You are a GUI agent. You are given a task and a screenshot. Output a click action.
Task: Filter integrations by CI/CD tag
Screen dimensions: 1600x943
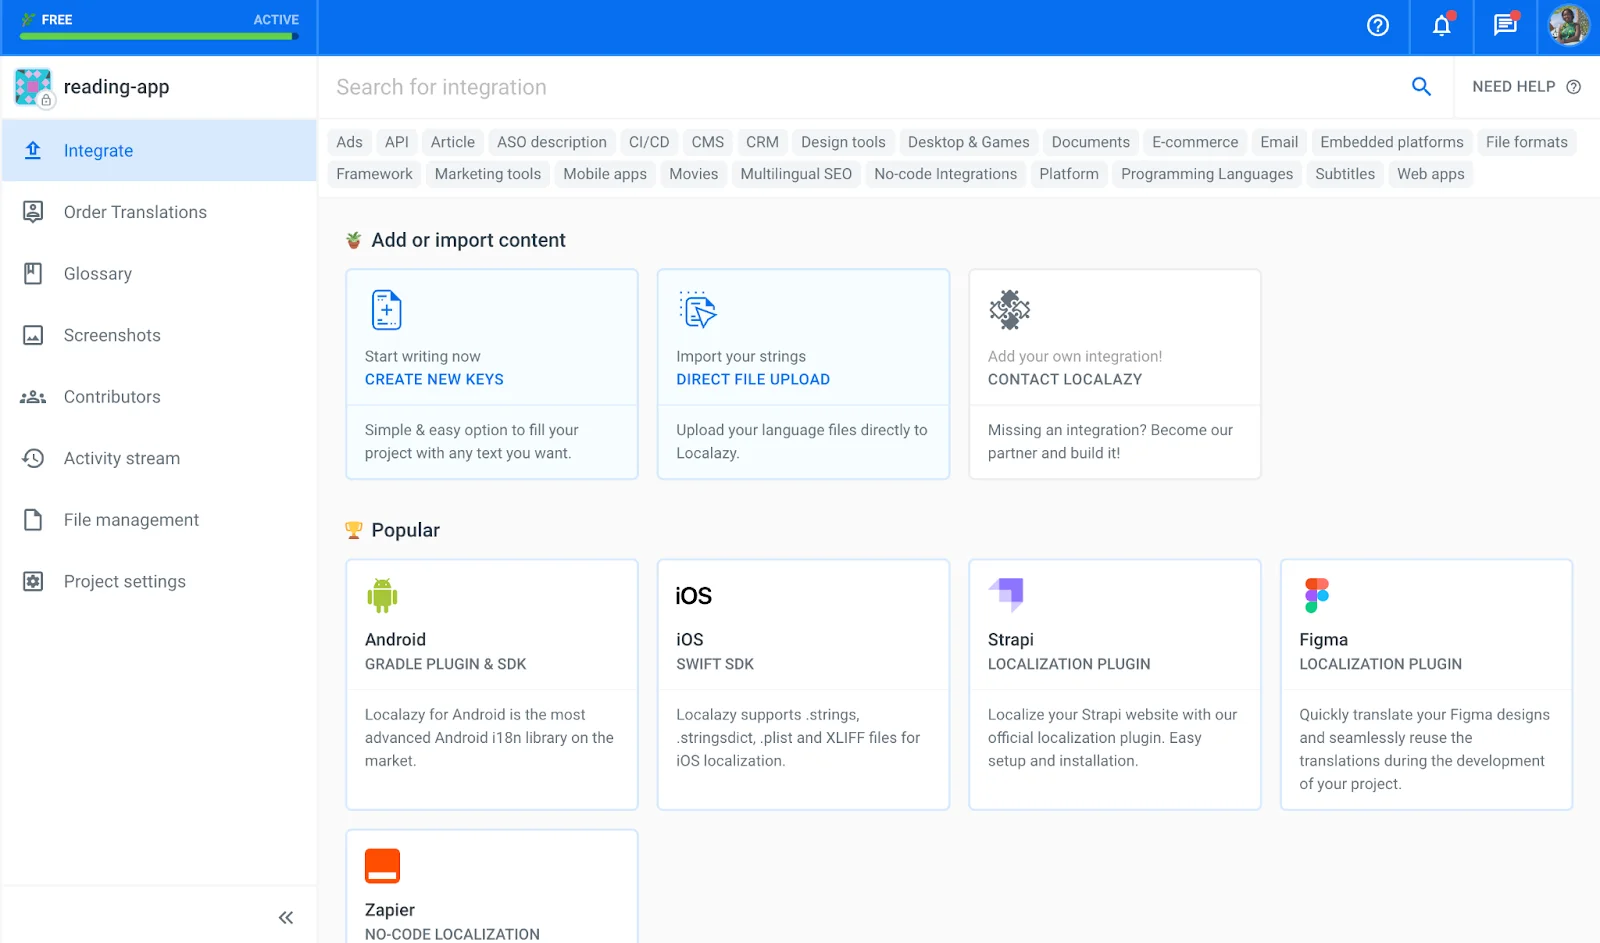(x=649, y=142)
